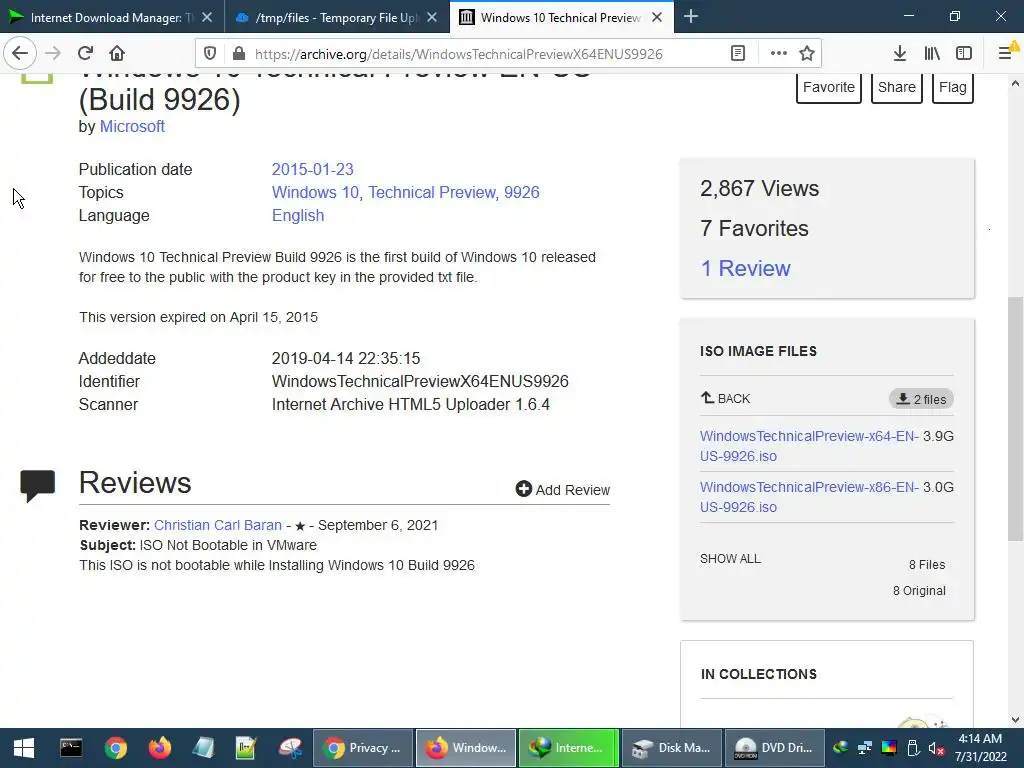Open page actions three-dot menu

coord(778,54)
